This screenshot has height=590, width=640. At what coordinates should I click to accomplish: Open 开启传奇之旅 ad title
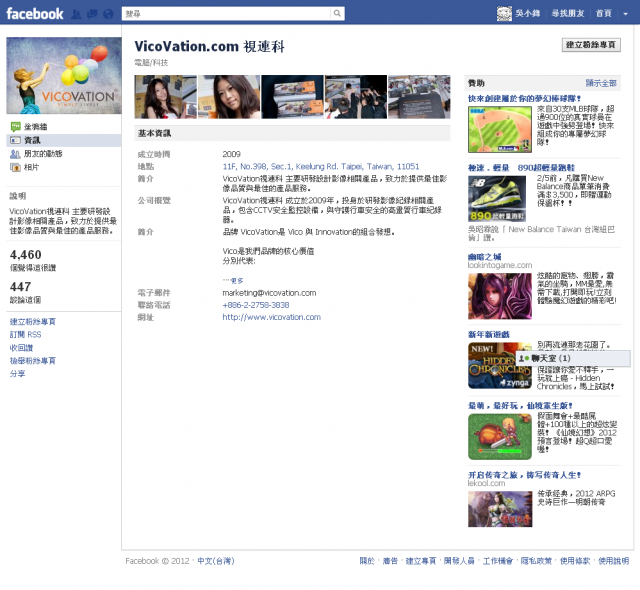tap(524, 475)
